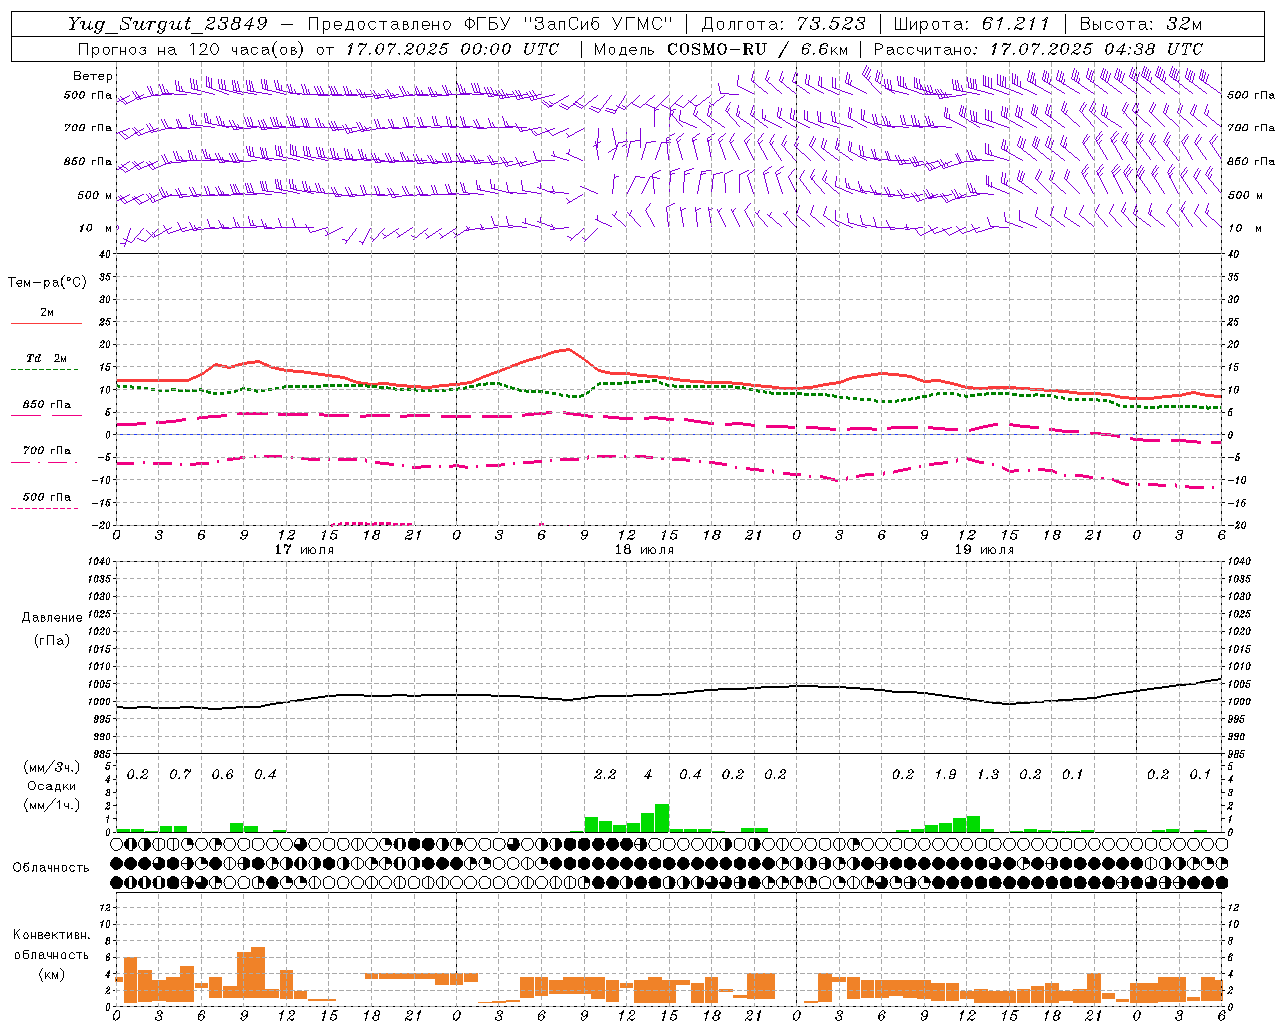Click the (мм/1ч.) precipitation unit label
Viewport: 1280px width, 1024px height.
click(50, 805)
